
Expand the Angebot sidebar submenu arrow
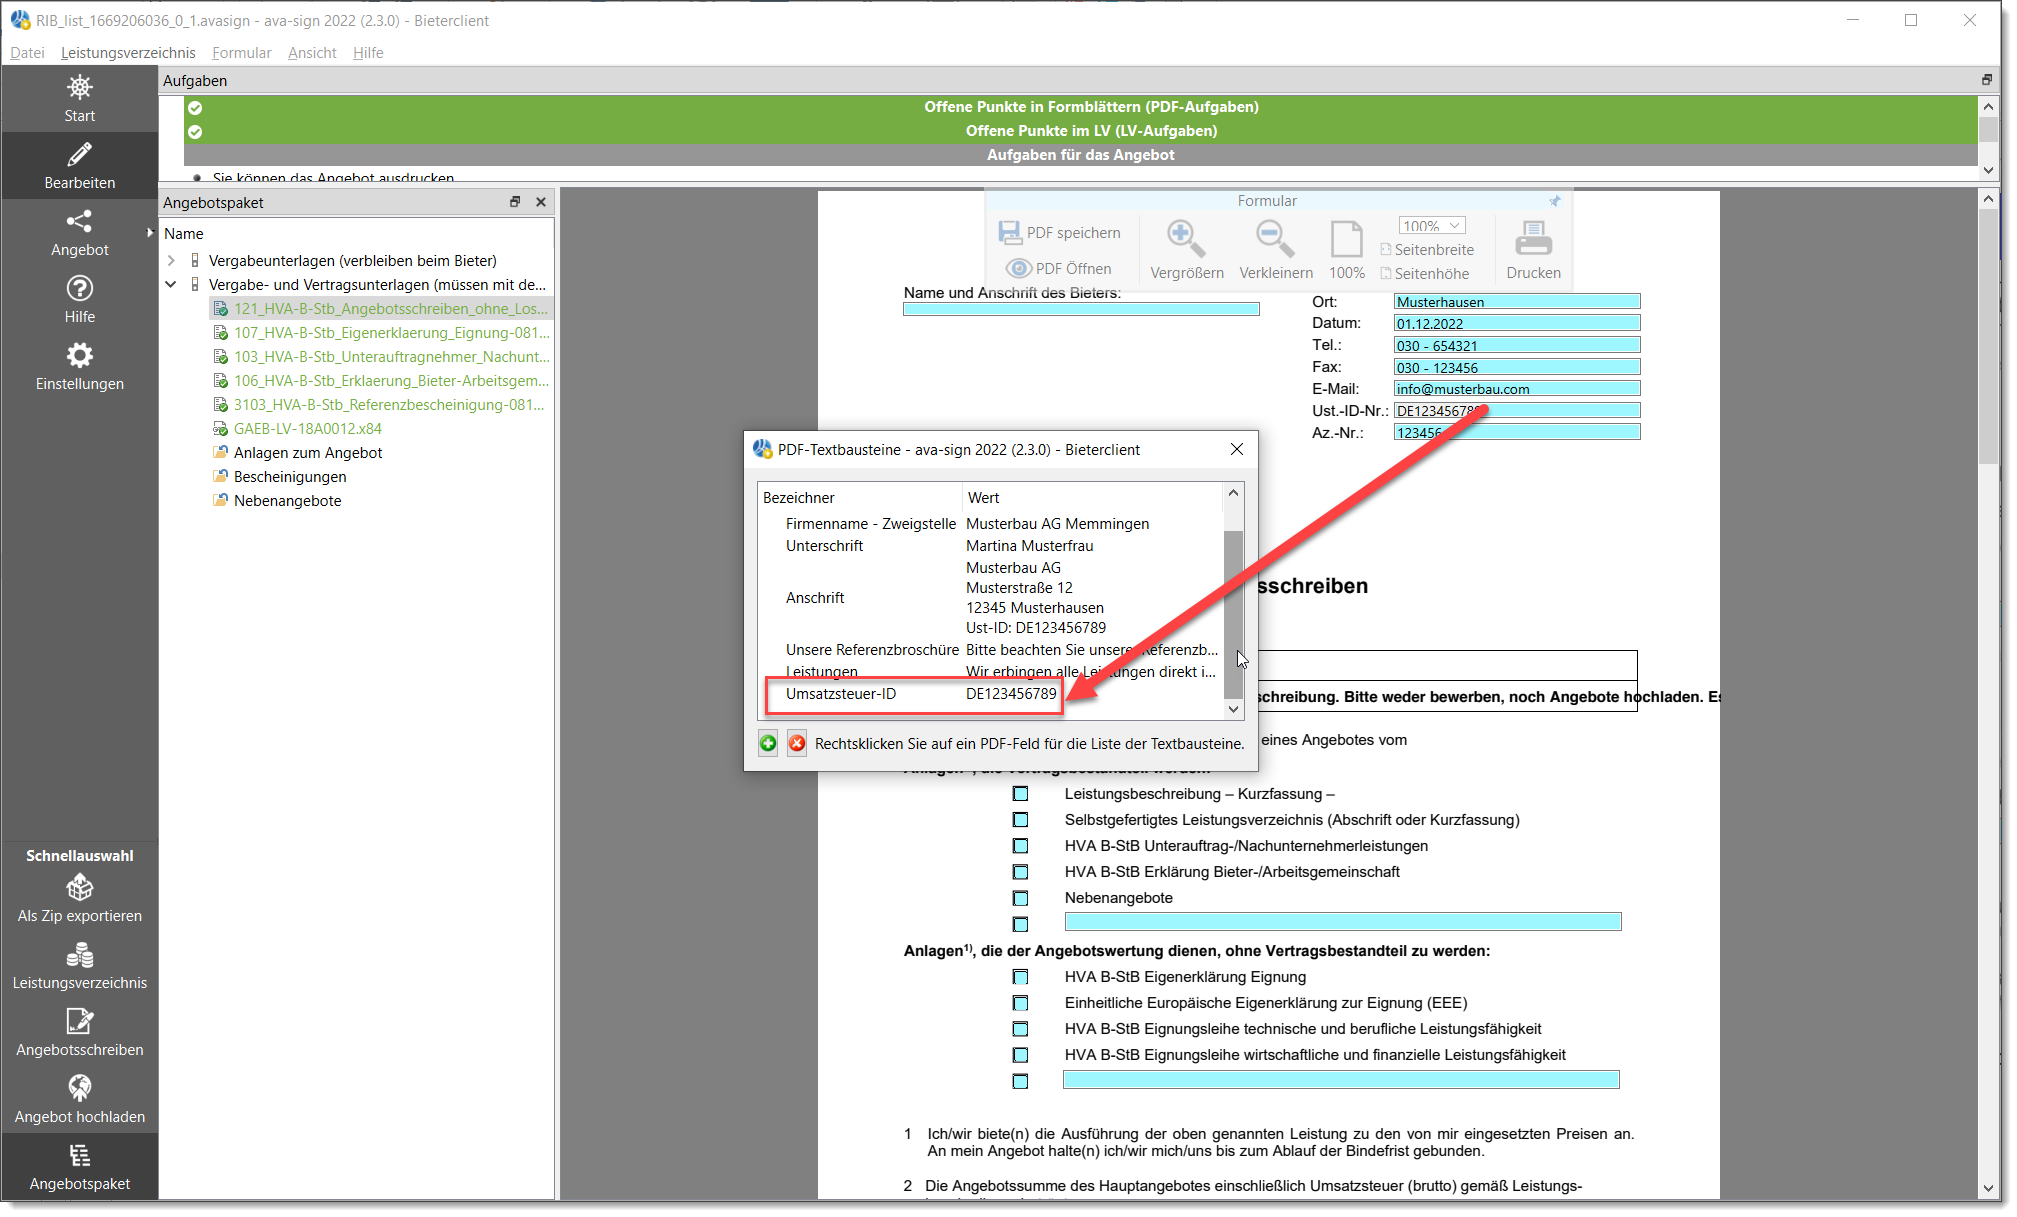pyautogui.click(x=150, y=233)
